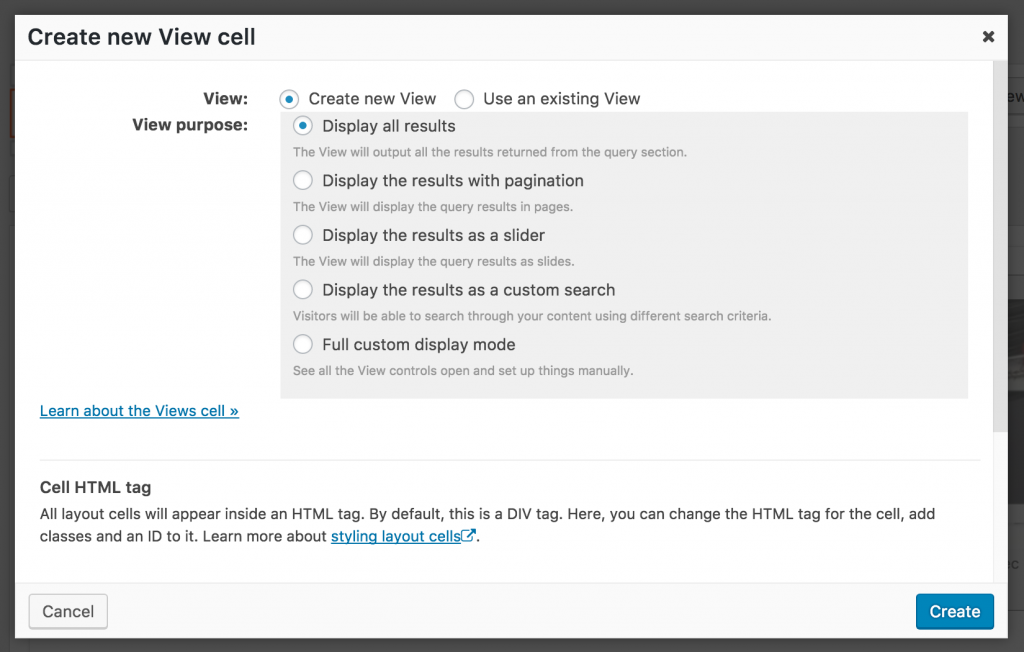
Task: Choose Display all results purpose
Action: pyautogui.click(x=302, y=125)
